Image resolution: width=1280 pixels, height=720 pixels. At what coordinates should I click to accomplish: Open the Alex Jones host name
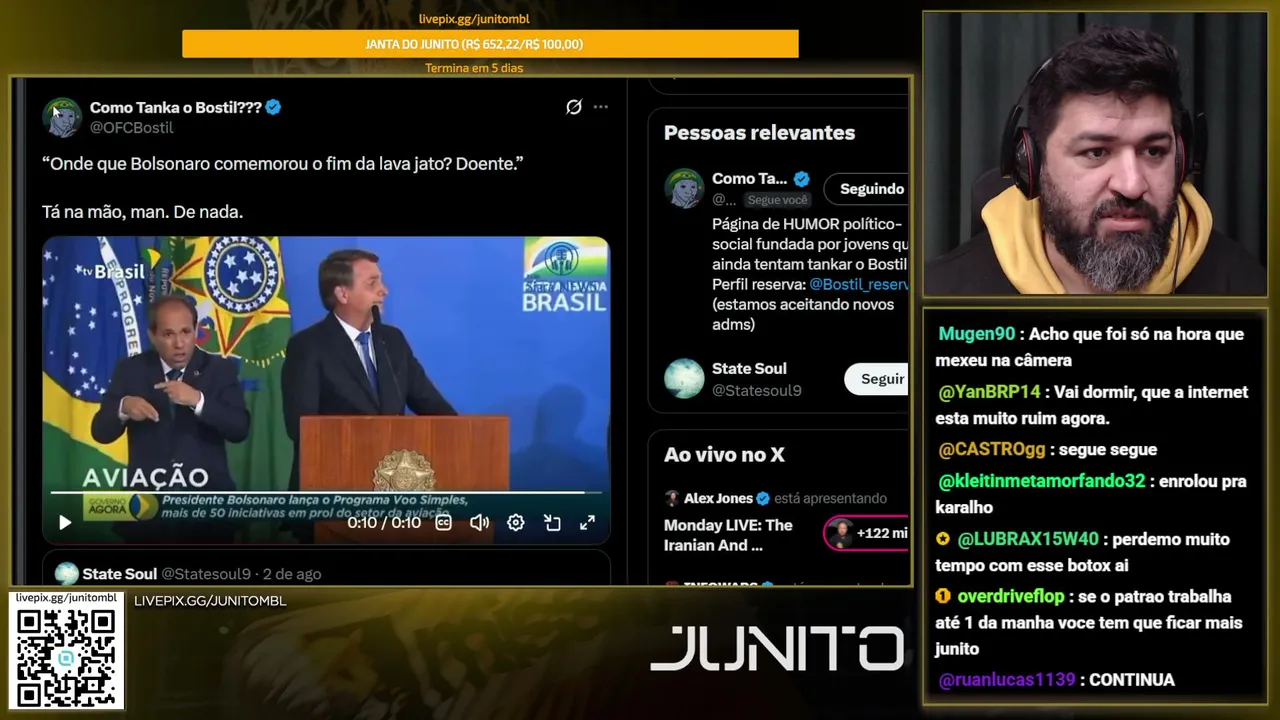(718, 498)
